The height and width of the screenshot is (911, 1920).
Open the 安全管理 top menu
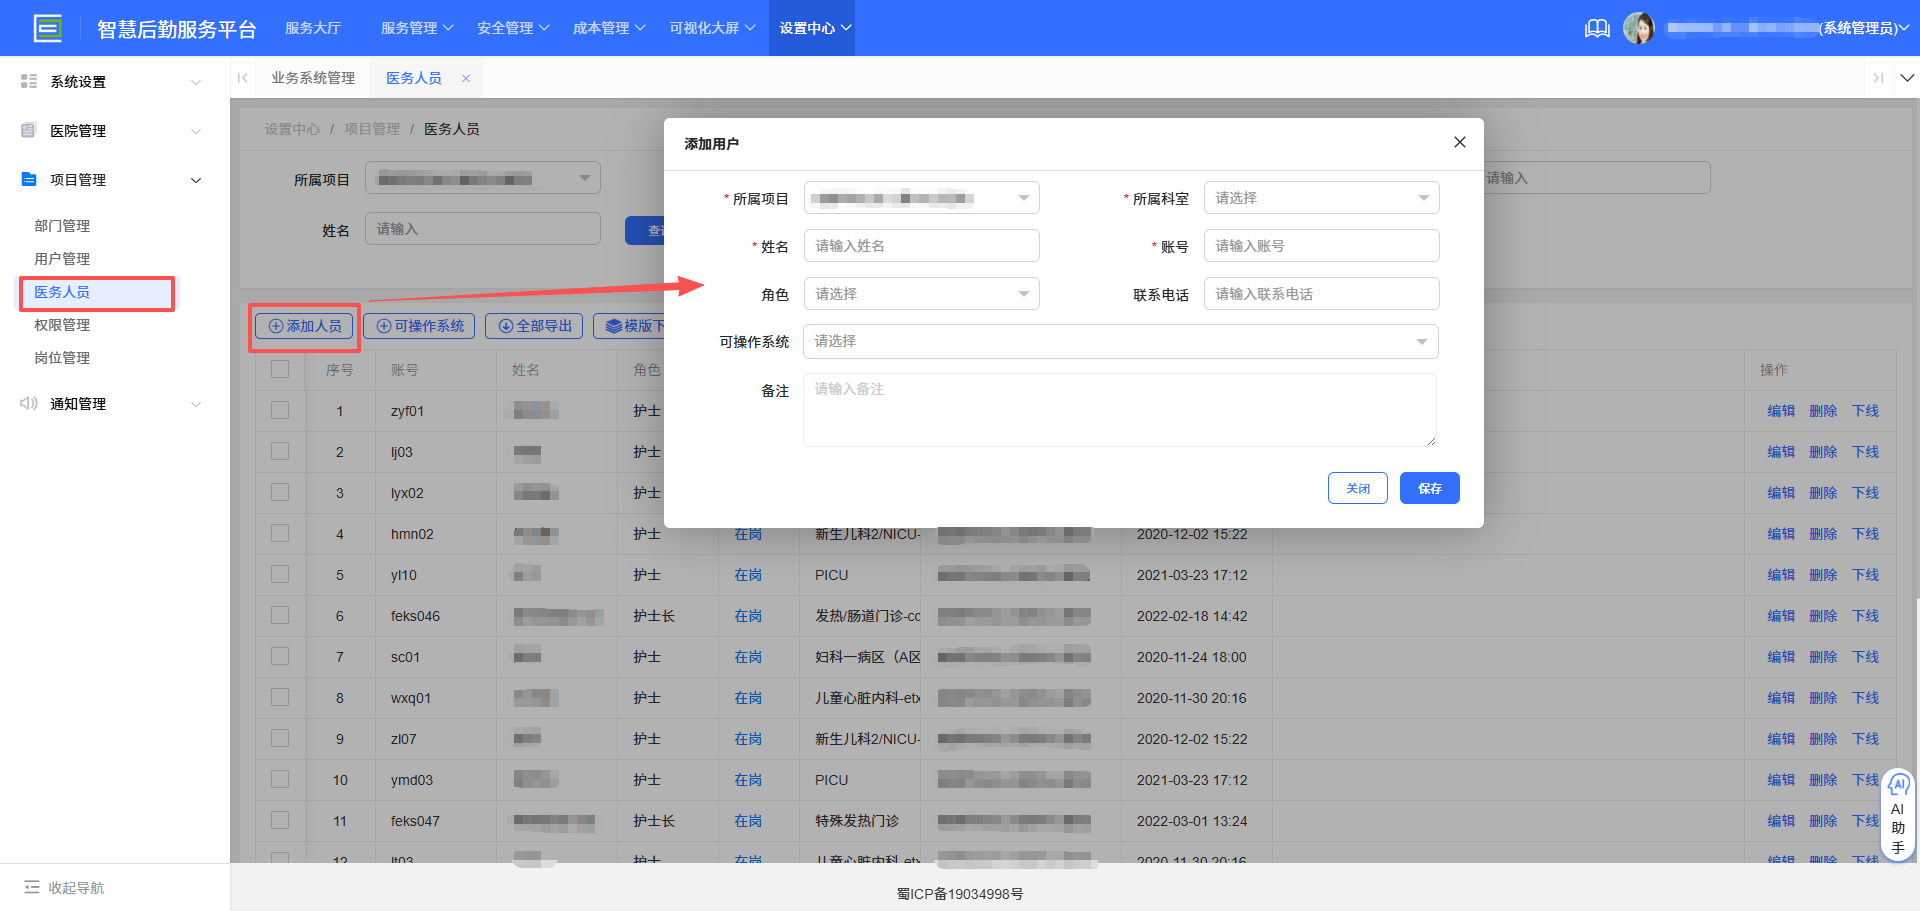[x=512, y=28]
